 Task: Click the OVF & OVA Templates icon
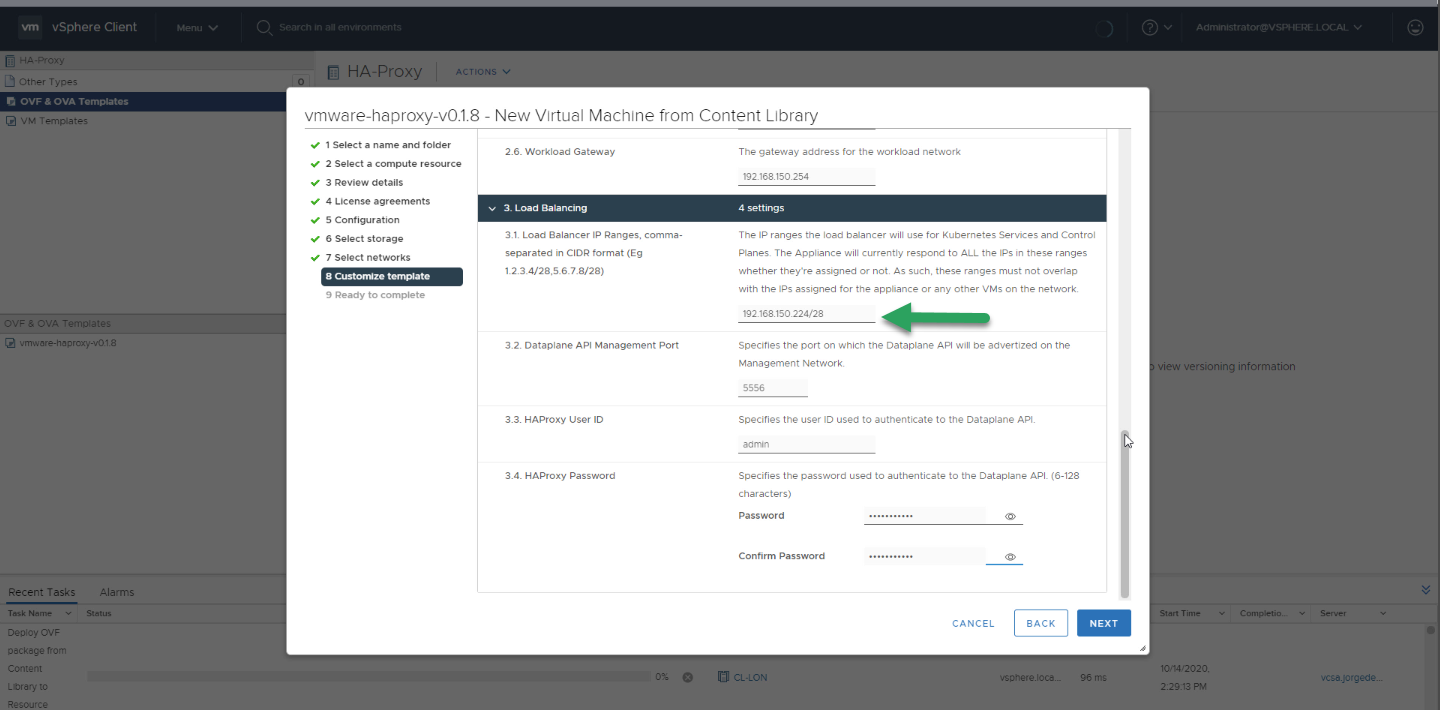pyautogui.click(x=10, y=101)
